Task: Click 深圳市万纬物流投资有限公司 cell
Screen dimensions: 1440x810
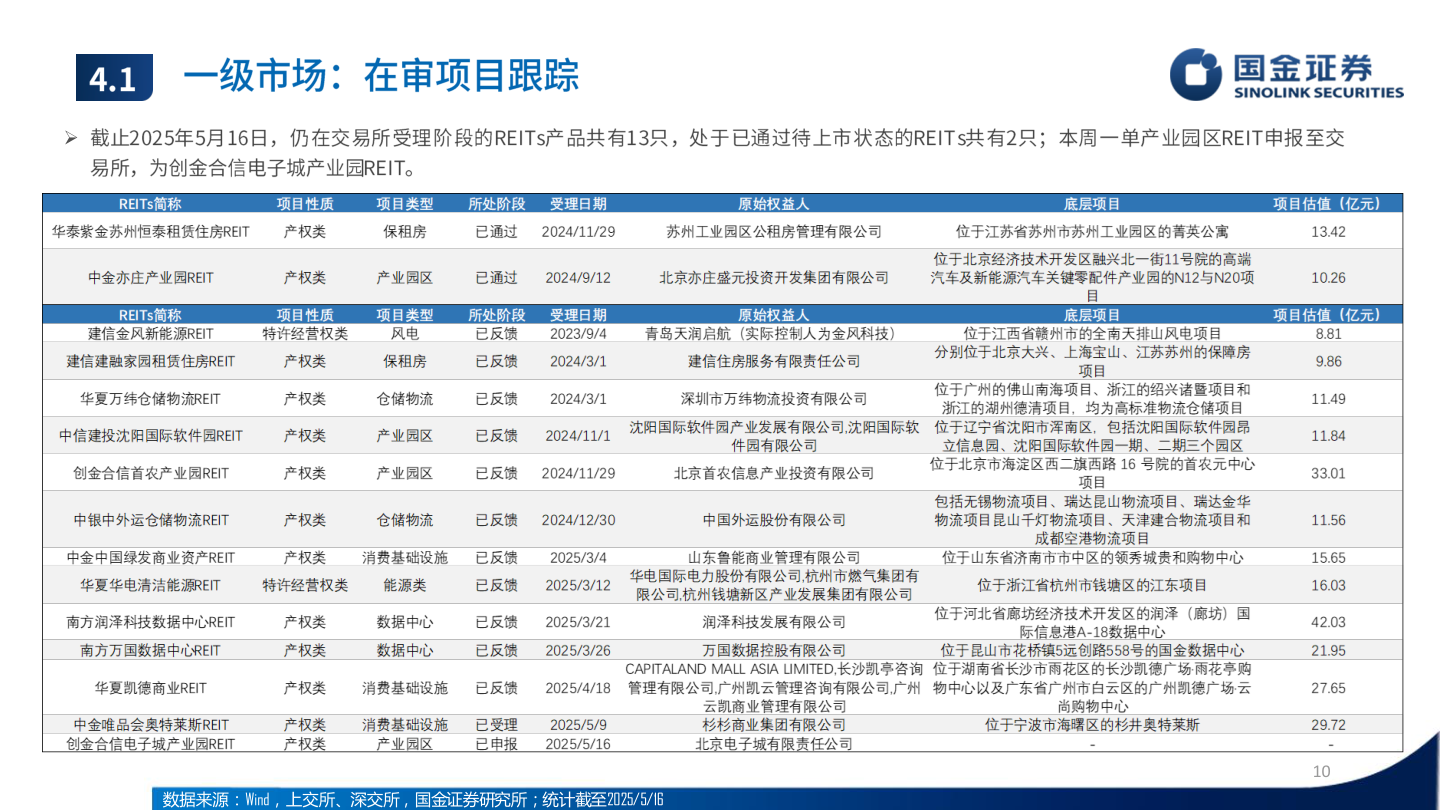Action: [x=774, y=398]
